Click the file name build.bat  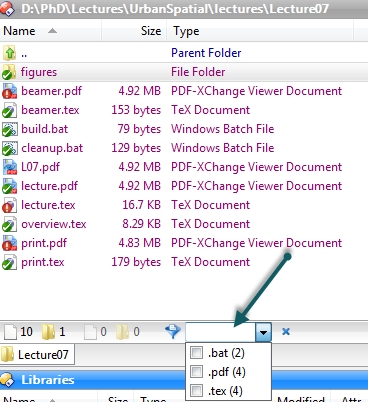click(45, 129)
